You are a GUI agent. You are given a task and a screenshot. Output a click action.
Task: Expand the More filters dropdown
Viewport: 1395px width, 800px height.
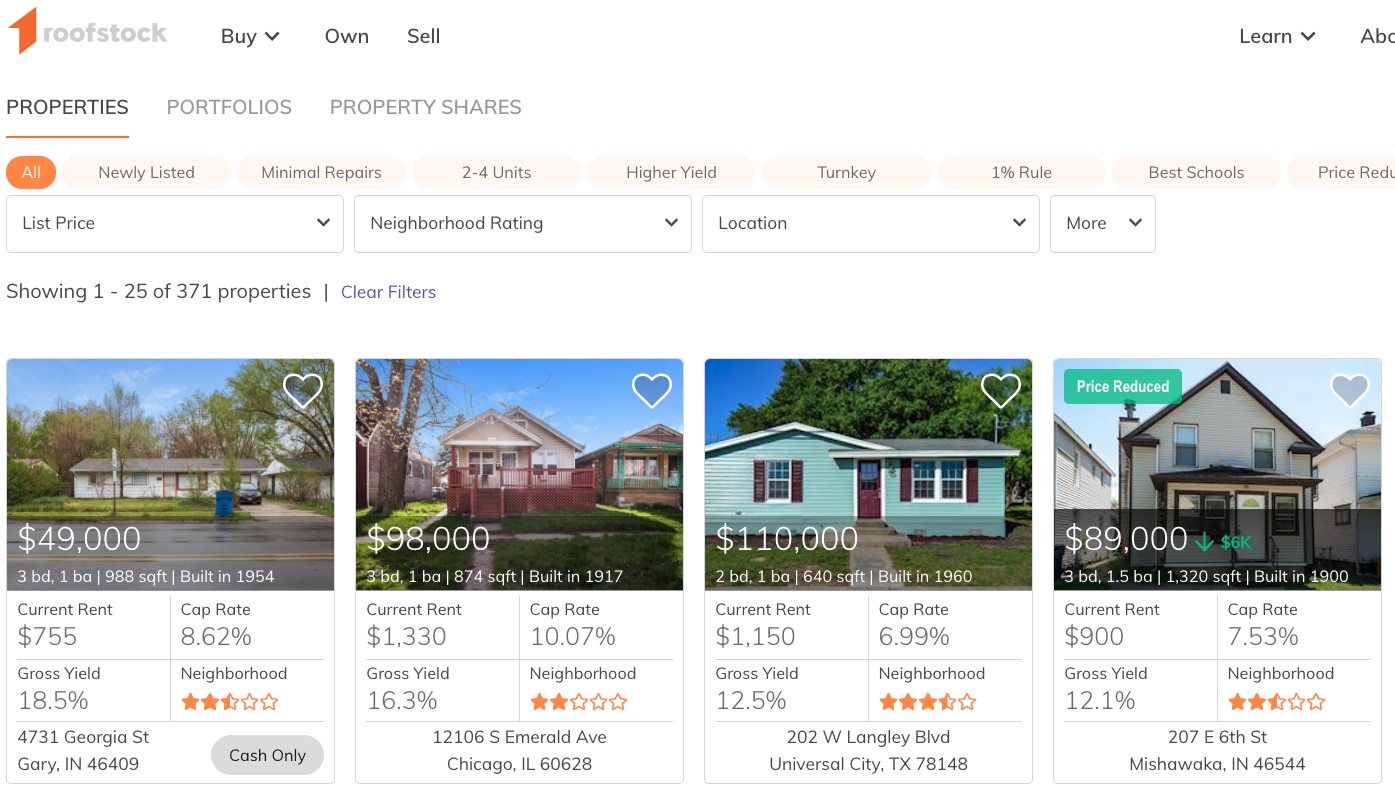[x=1102, y=223]
